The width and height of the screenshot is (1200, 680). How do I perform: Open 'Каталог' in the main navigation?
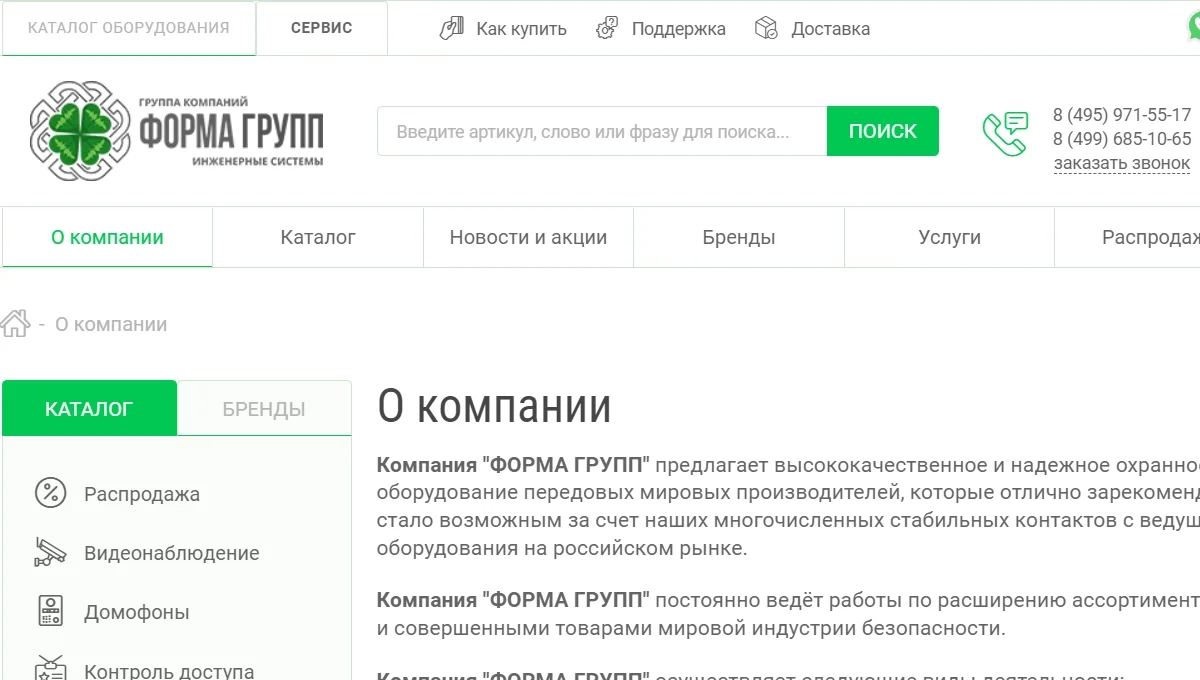coord(318,237)
